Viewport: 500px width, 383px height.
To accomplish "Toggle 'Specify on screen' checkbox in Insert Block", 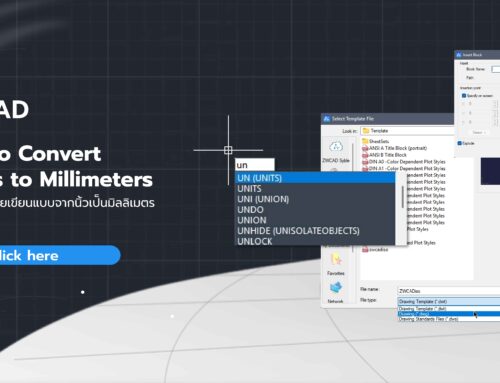I will coord(464,96).
